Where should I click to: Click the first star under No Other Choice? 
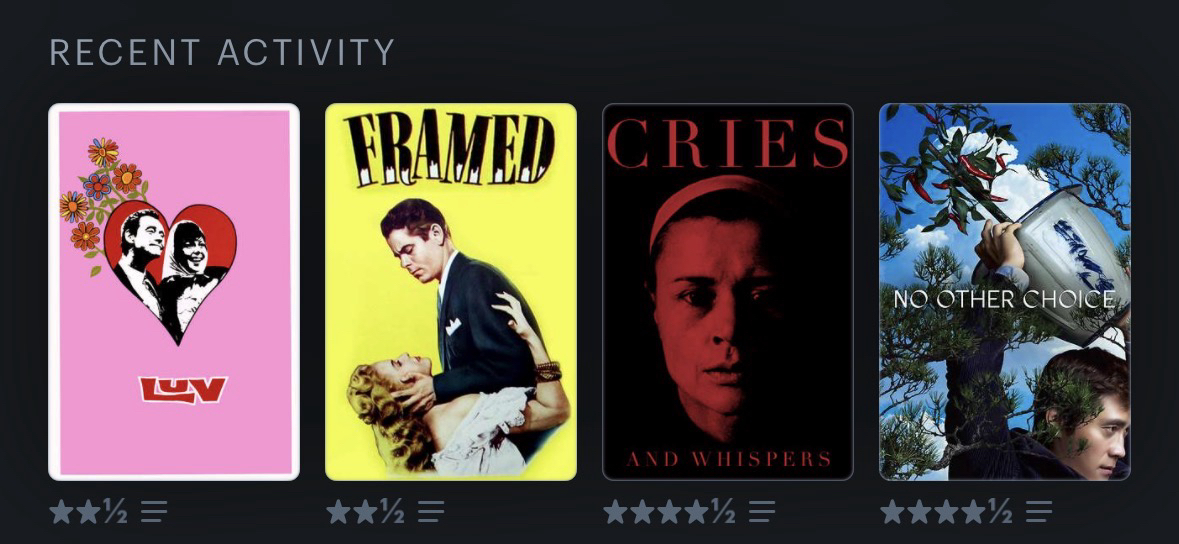coord(893,512)
